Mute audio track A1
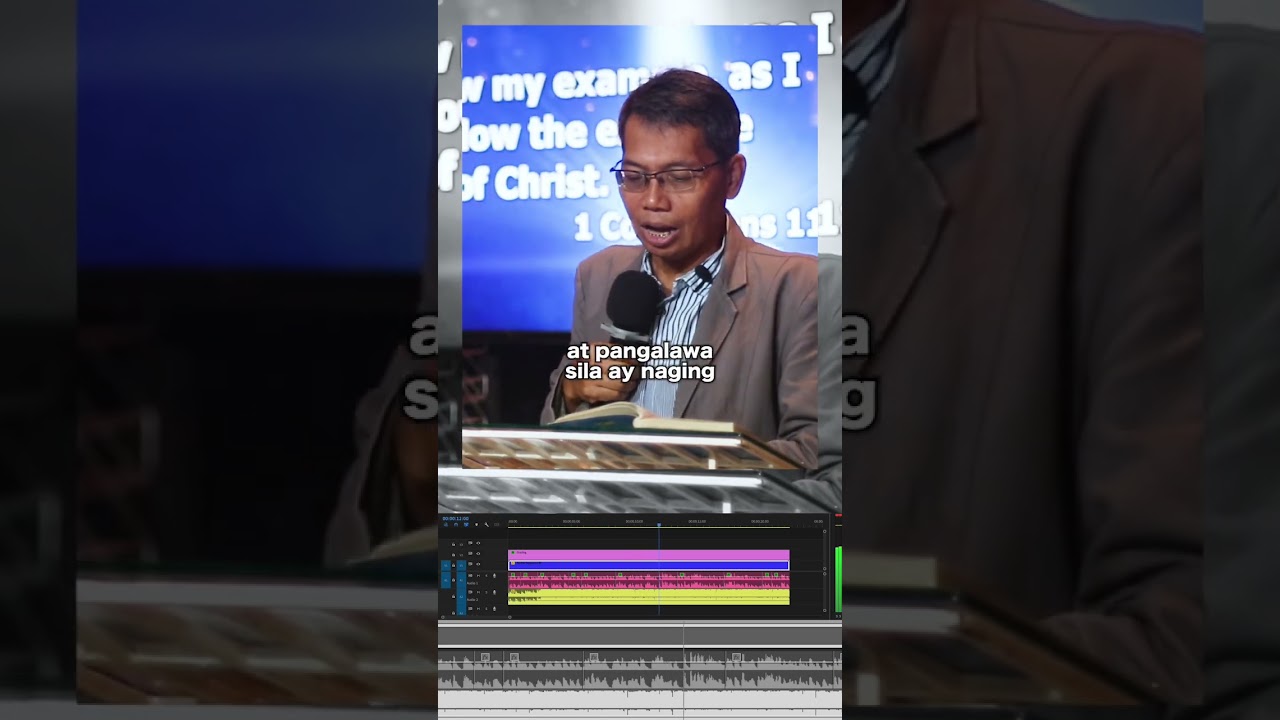1280x720 pixels. point(479,576)
